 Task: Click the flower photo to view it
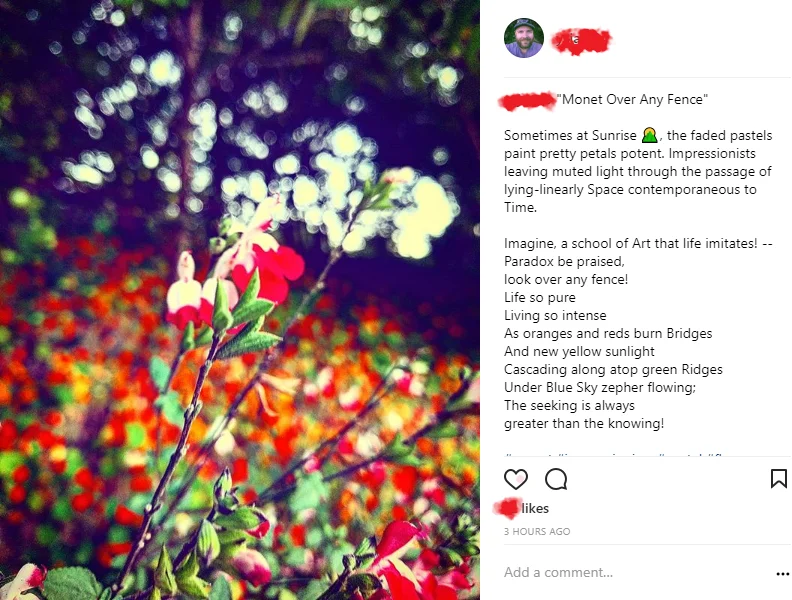240,300
